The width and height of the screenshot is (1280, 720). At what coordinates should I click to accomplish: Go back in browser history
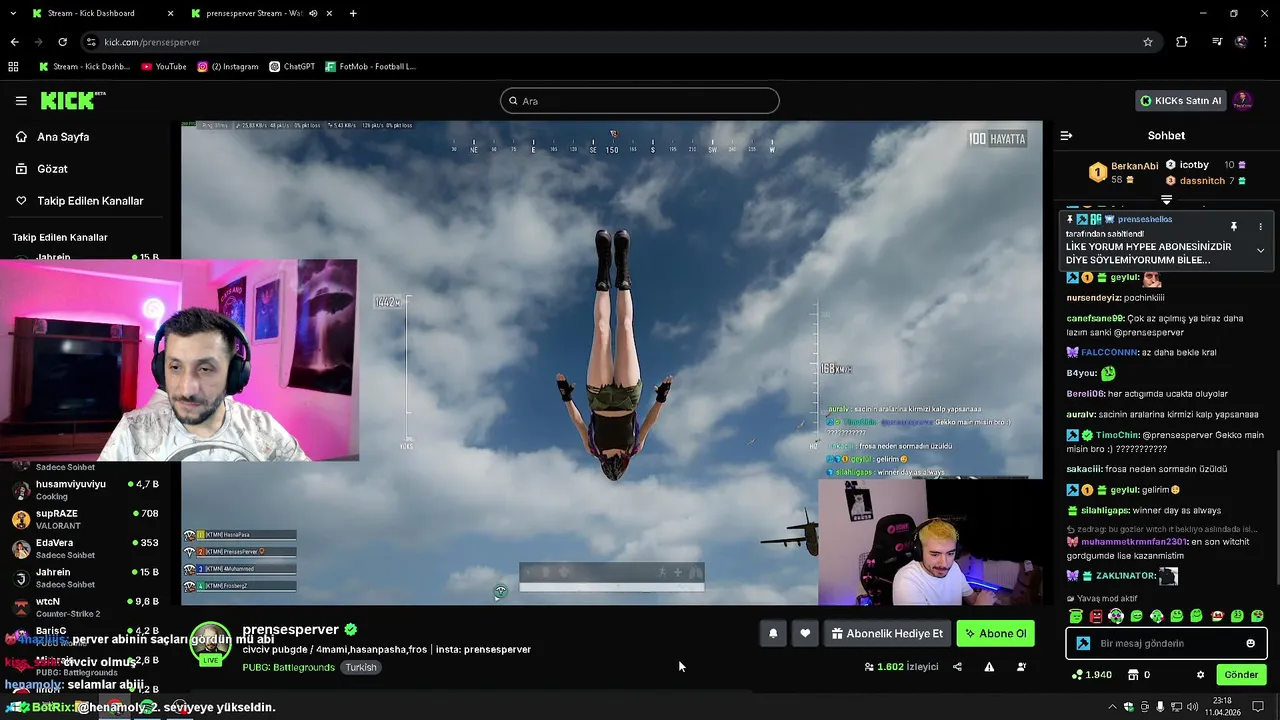point(14,42)
